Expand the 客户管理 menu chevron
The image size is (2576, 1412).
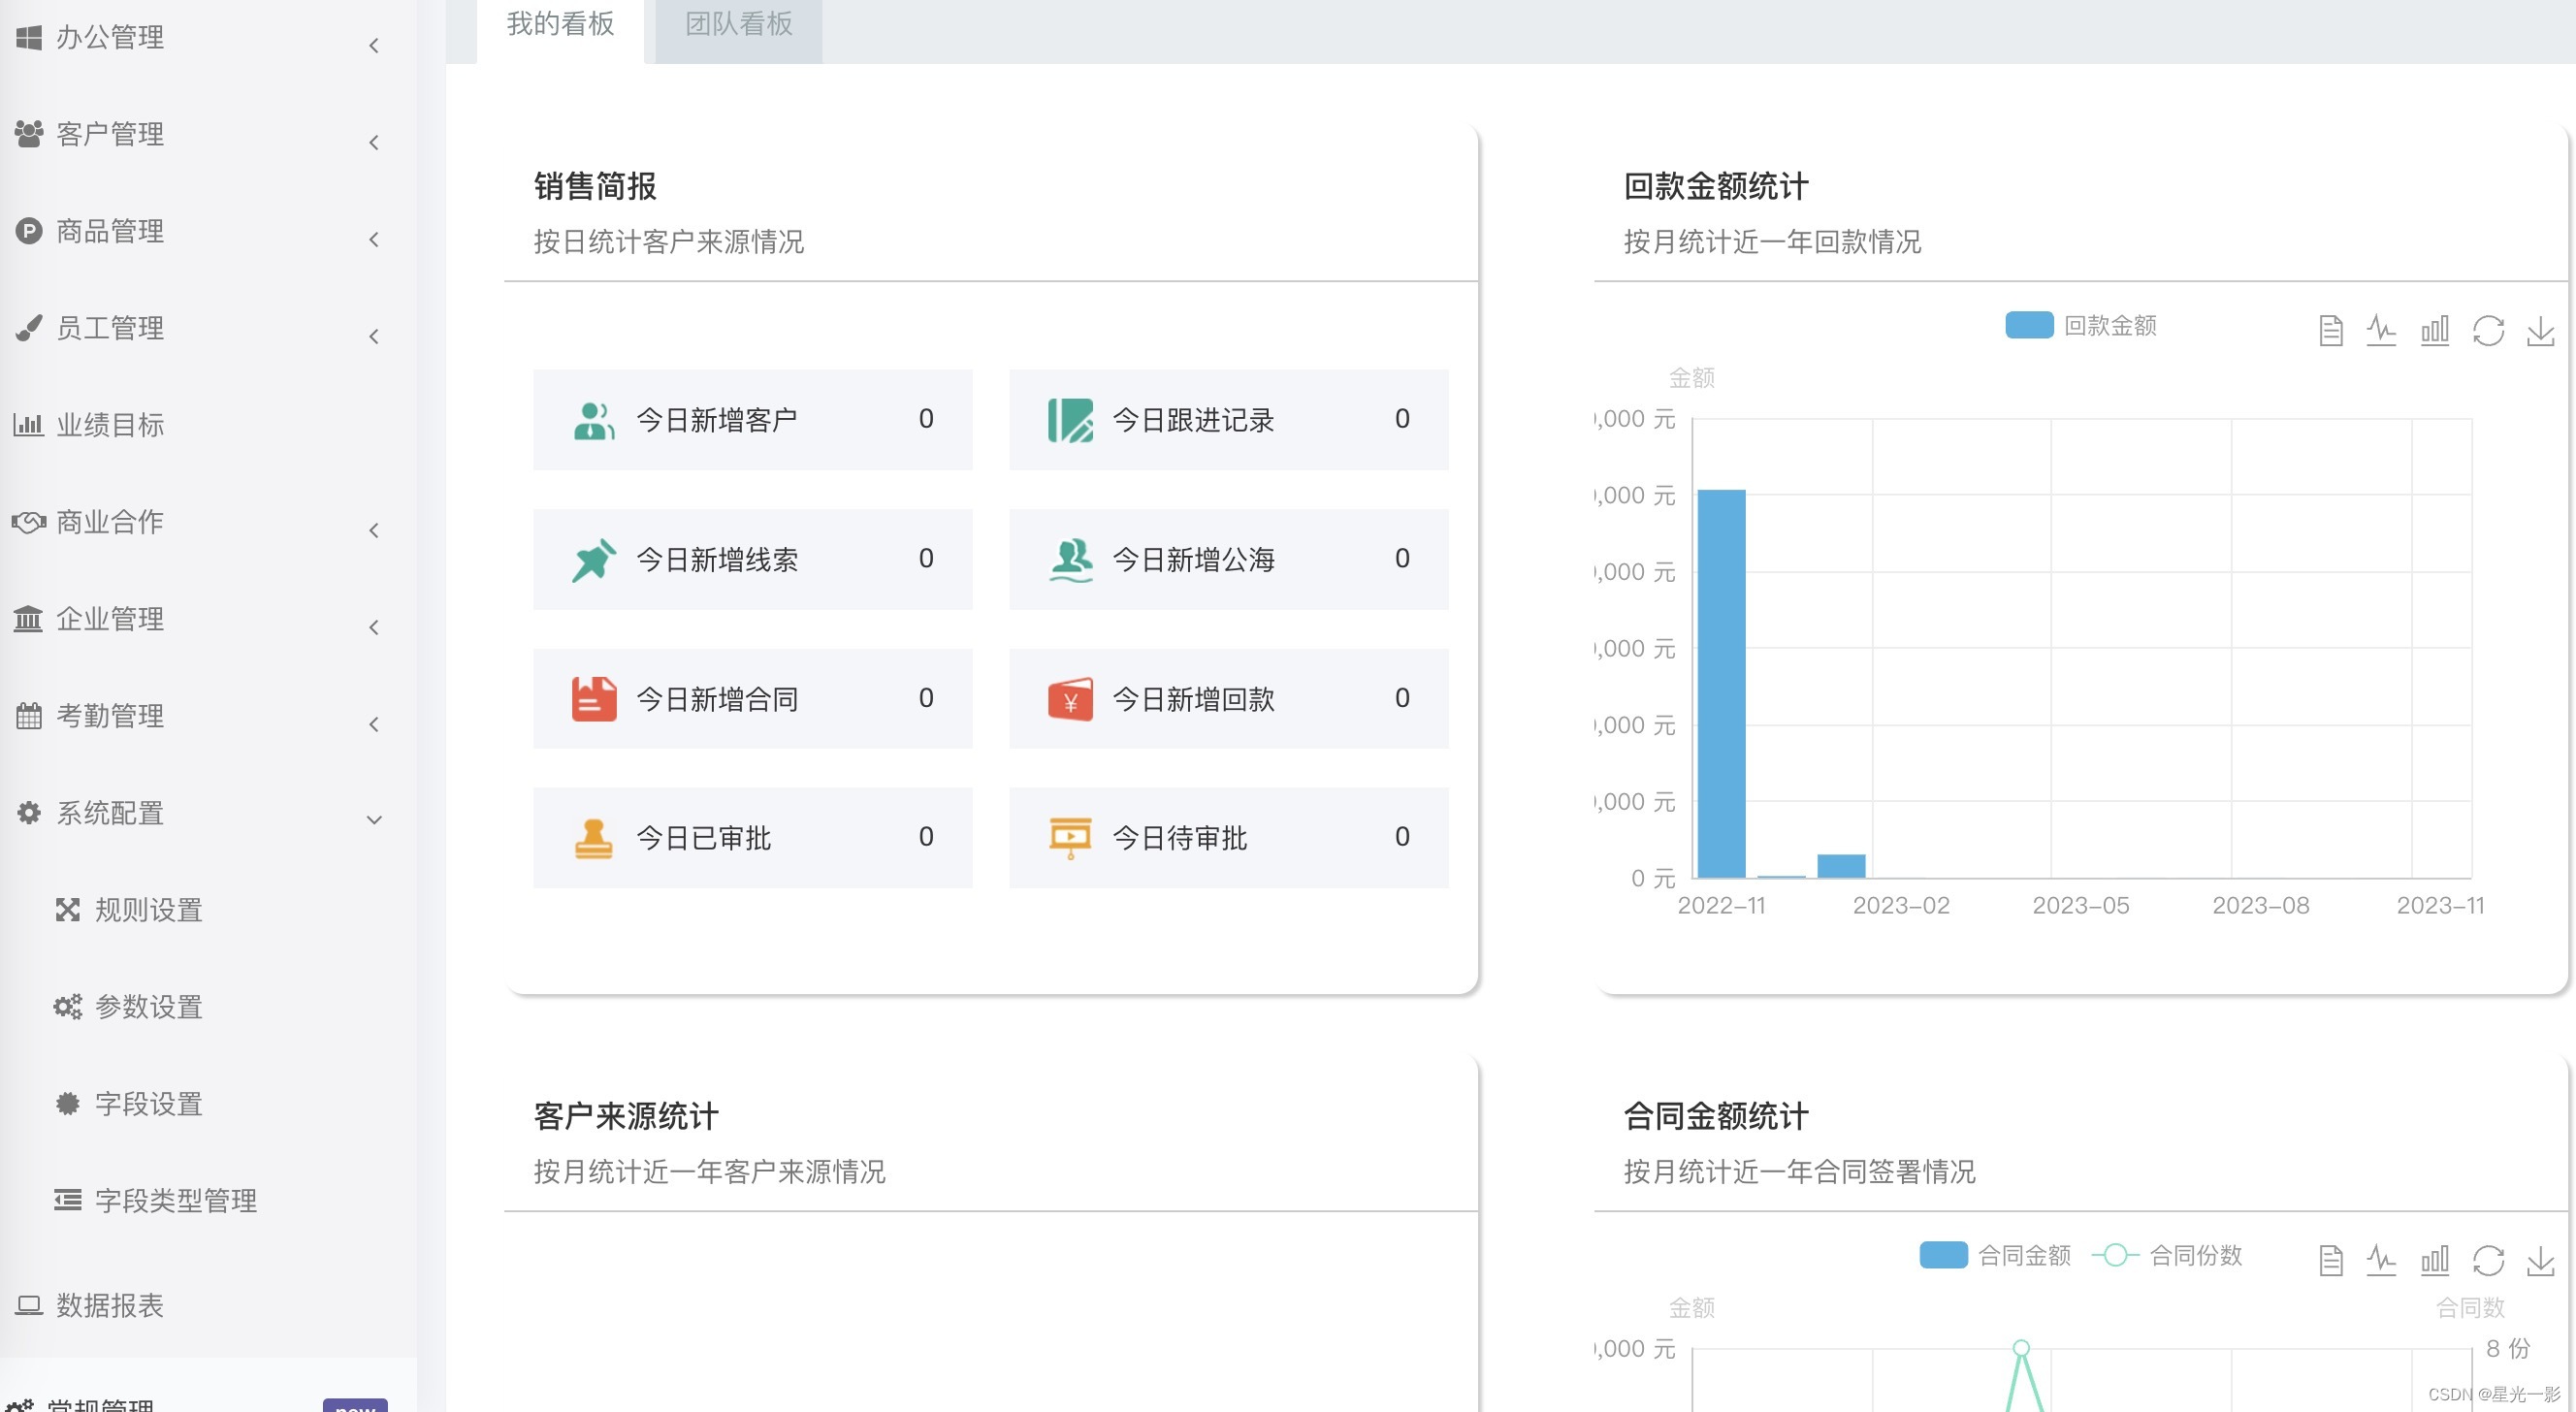[x=373, y=143]
